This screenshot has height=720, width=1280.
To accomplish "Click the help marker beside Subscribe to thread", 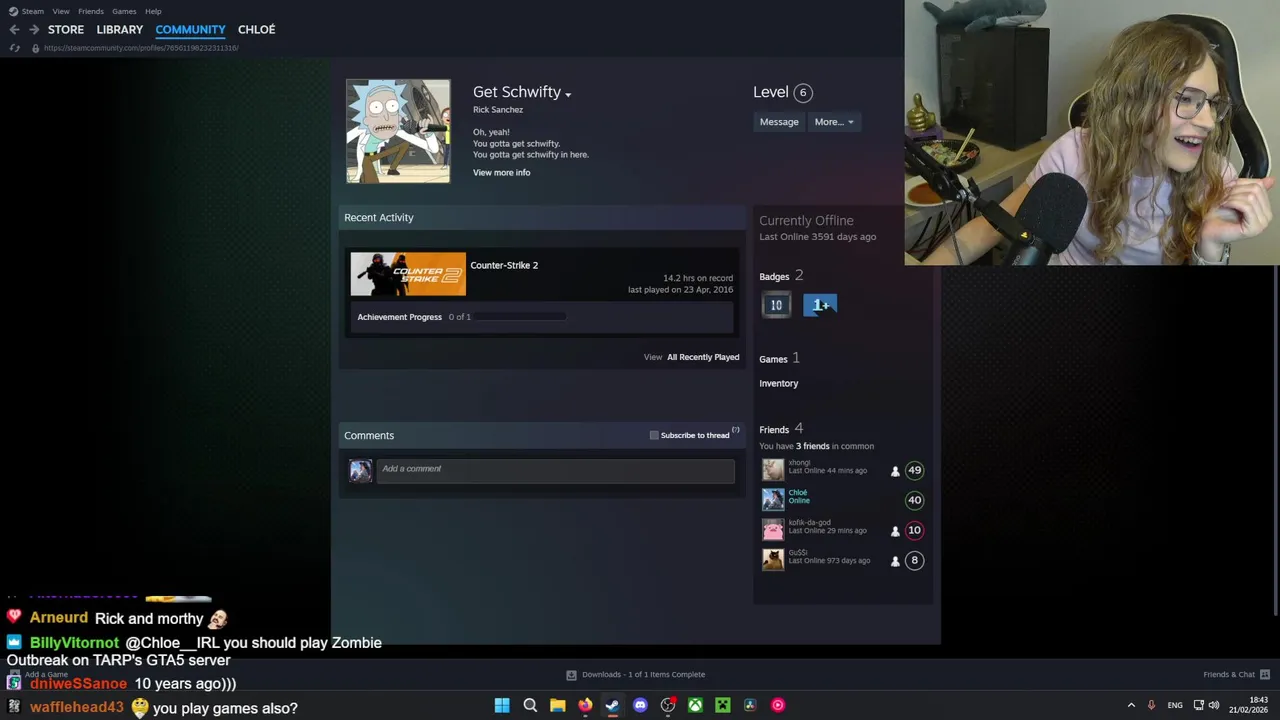I will pos(735,431).
